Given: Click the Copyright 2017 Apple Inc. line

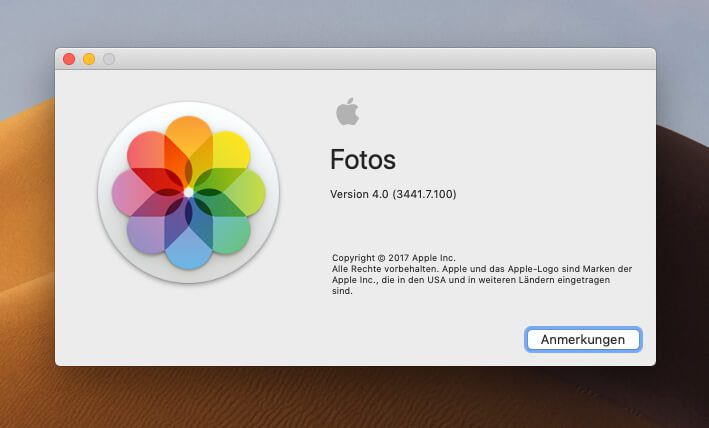Looking at the screenshot, I should [x=392, y=258].
